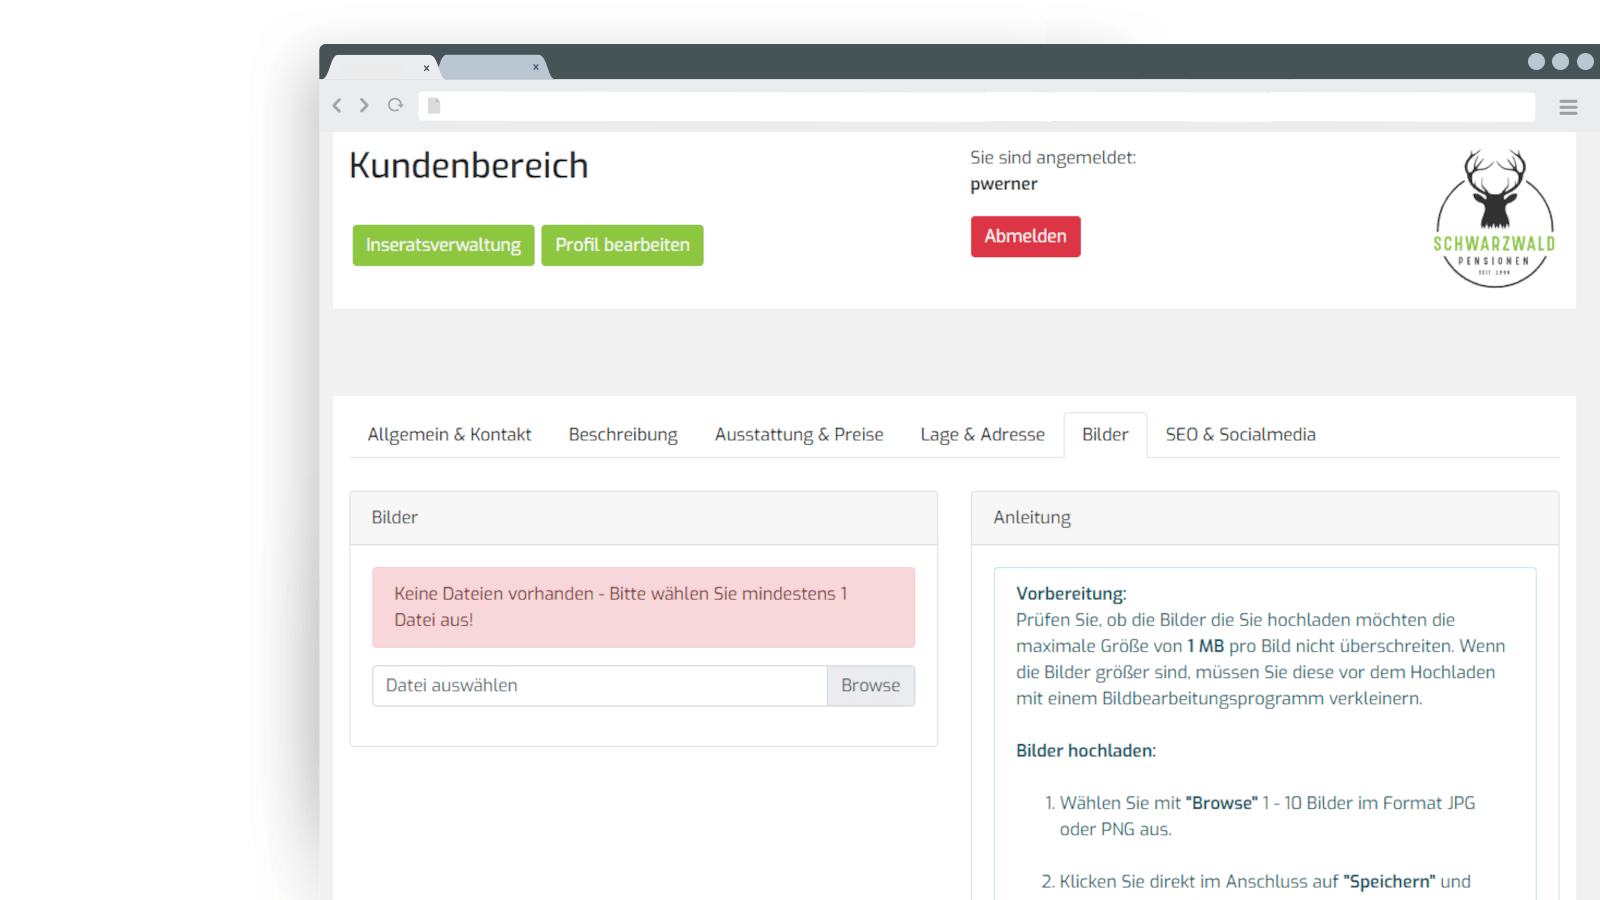Click the Schwarzwald Pensionen deer logo

[1495, 219]
